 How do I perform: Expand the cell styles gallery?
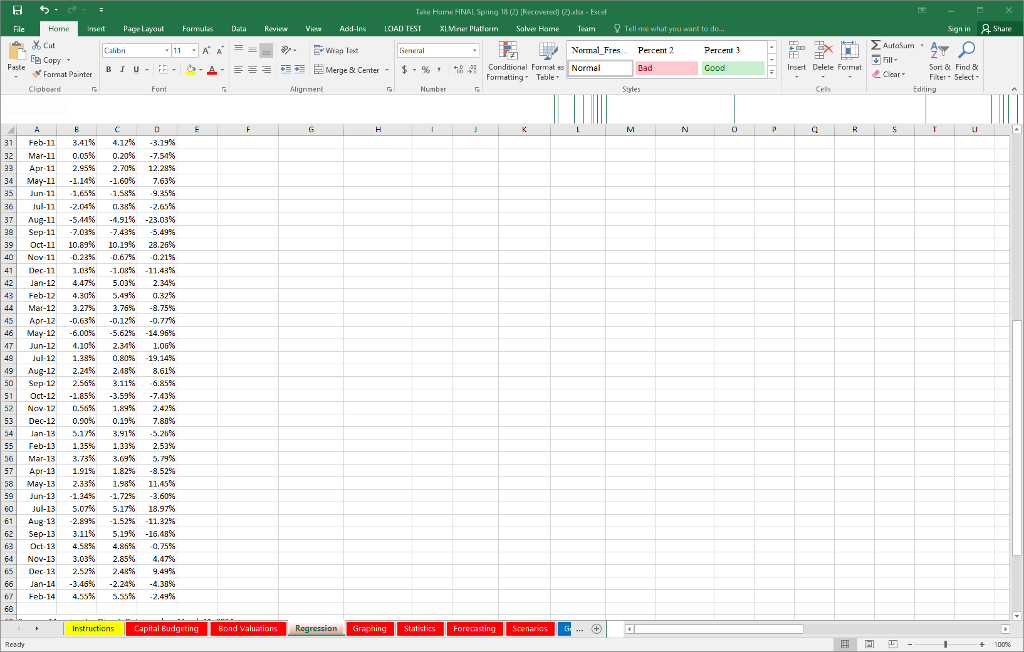pyautogui.click(x=772, y=73)
